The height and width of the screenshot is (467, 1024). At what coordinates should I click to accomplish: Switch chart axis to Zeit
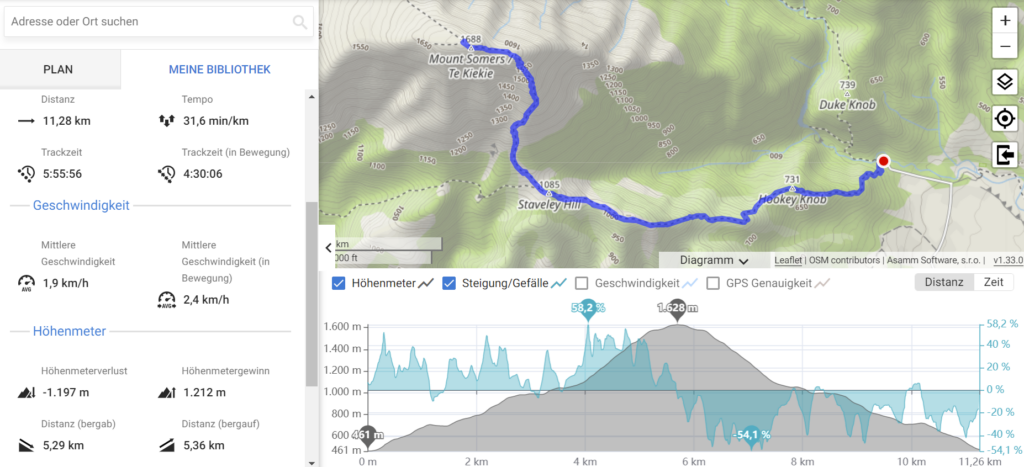[993, 282]
